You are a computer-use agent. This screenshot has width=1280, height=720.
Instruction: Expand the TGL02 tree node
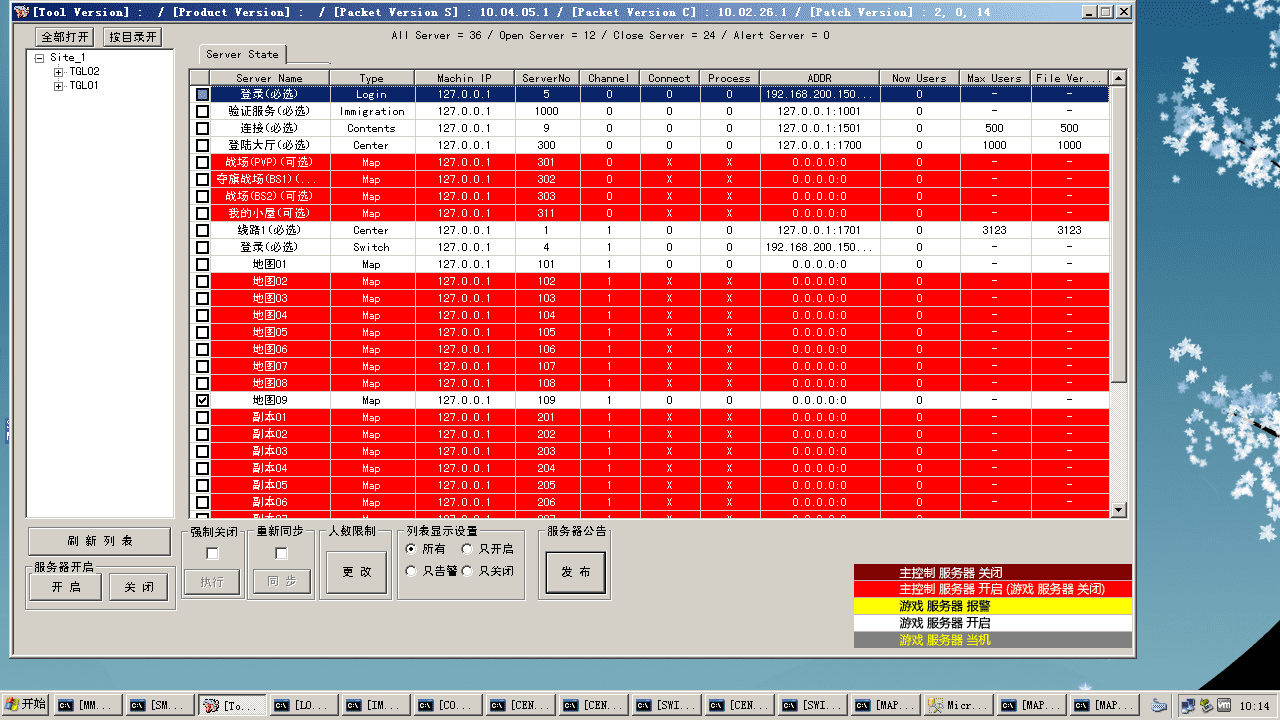click(x=59, y=72)
